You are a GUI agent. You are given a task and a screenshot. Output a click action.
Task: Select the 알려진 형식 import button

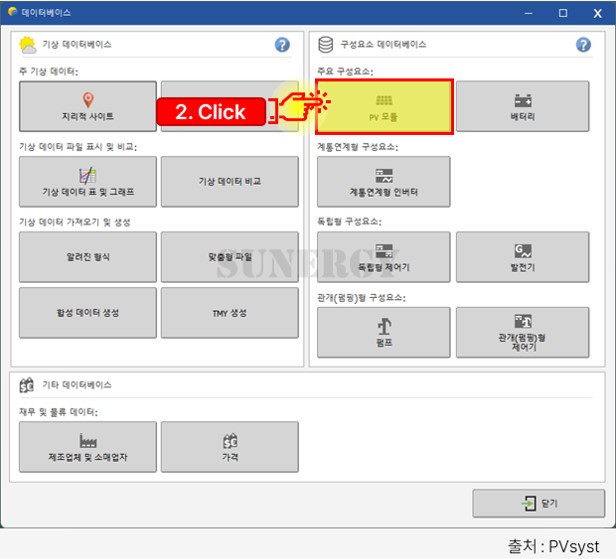click(x=88, y=257)
